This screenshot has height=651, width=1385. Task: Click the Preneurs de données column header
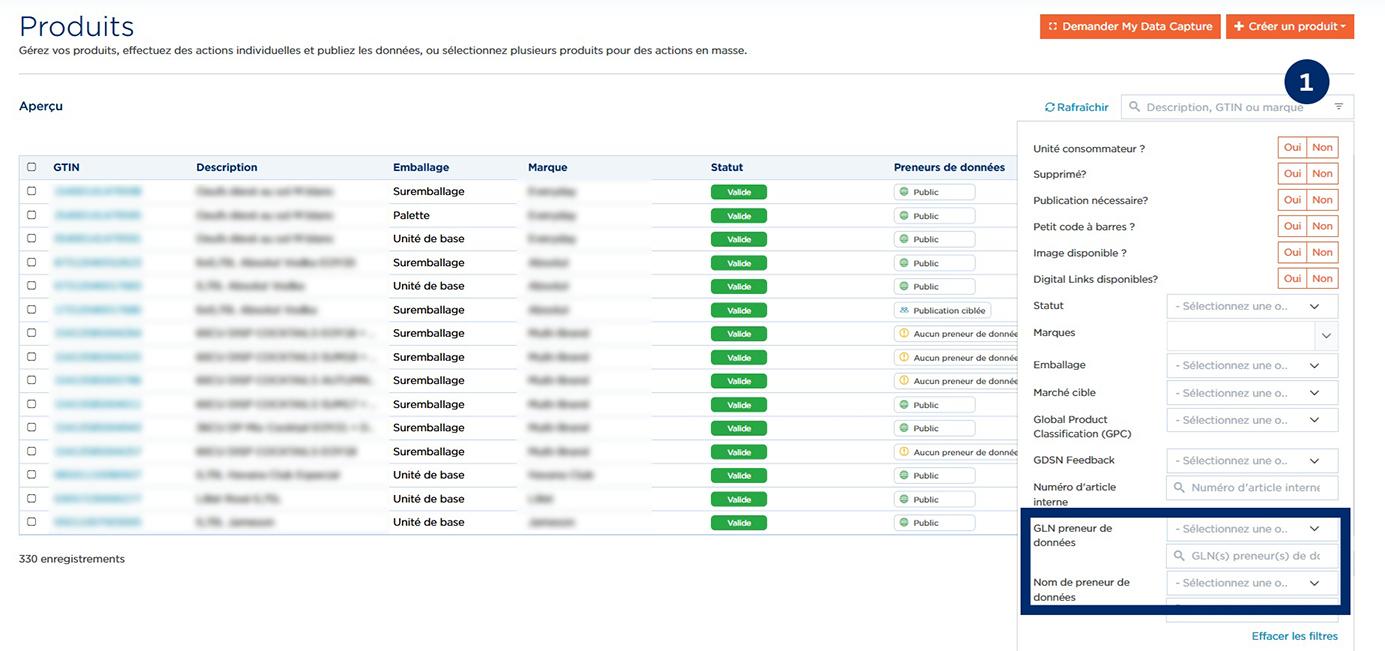(949, 167)
